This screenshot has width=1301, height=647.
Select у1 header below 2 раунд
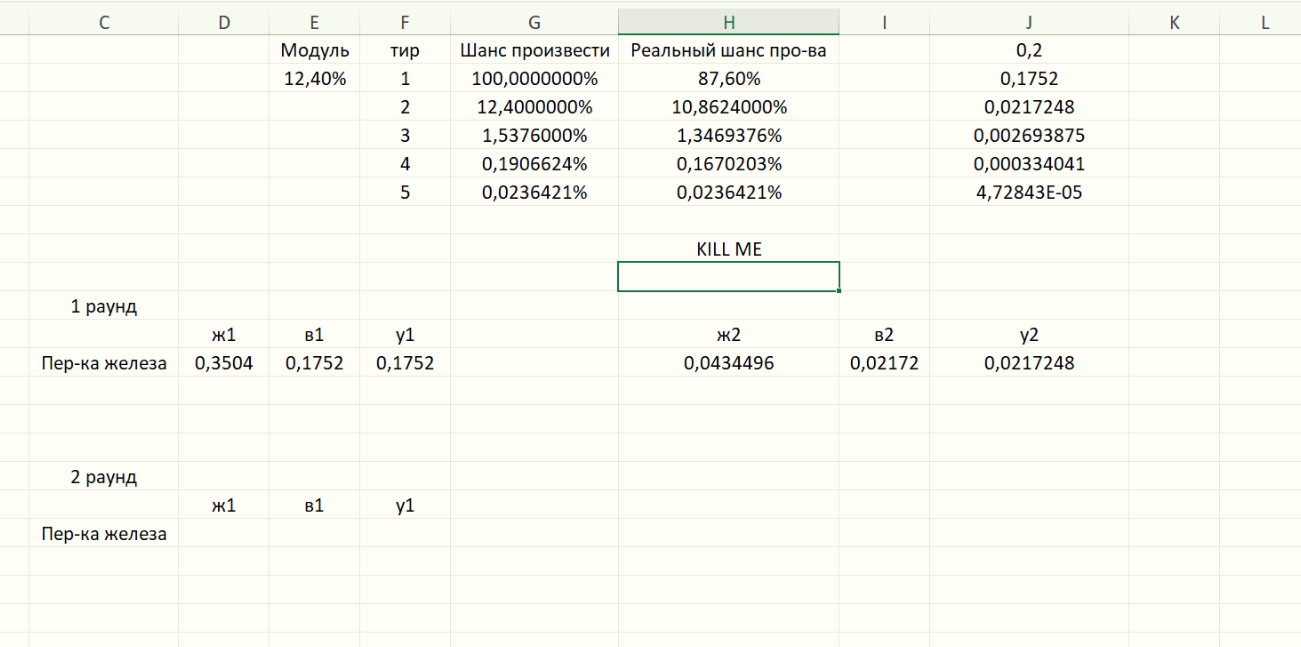coord(405,506)
